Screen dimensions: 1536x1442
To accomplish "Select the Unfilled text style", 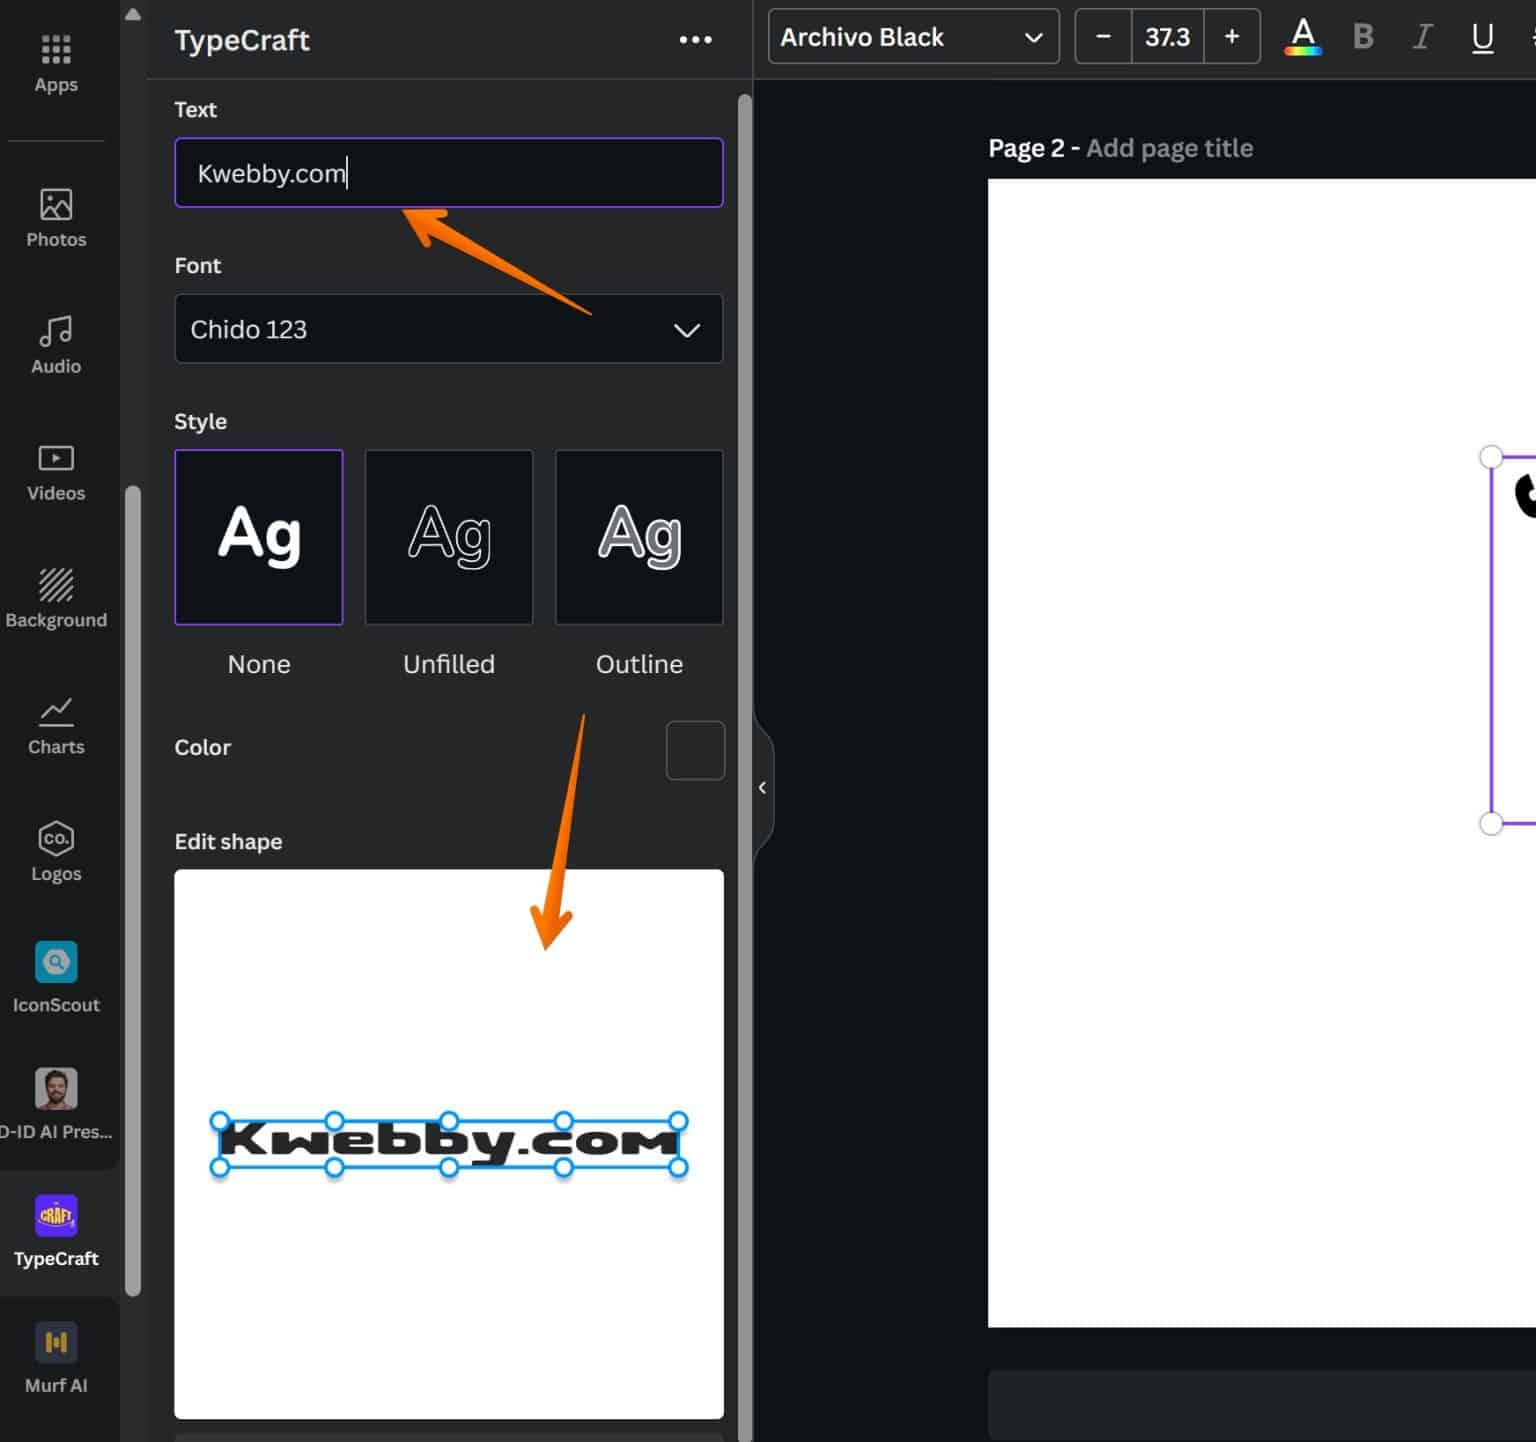I will pyautogui.click(x=448, y=536).
